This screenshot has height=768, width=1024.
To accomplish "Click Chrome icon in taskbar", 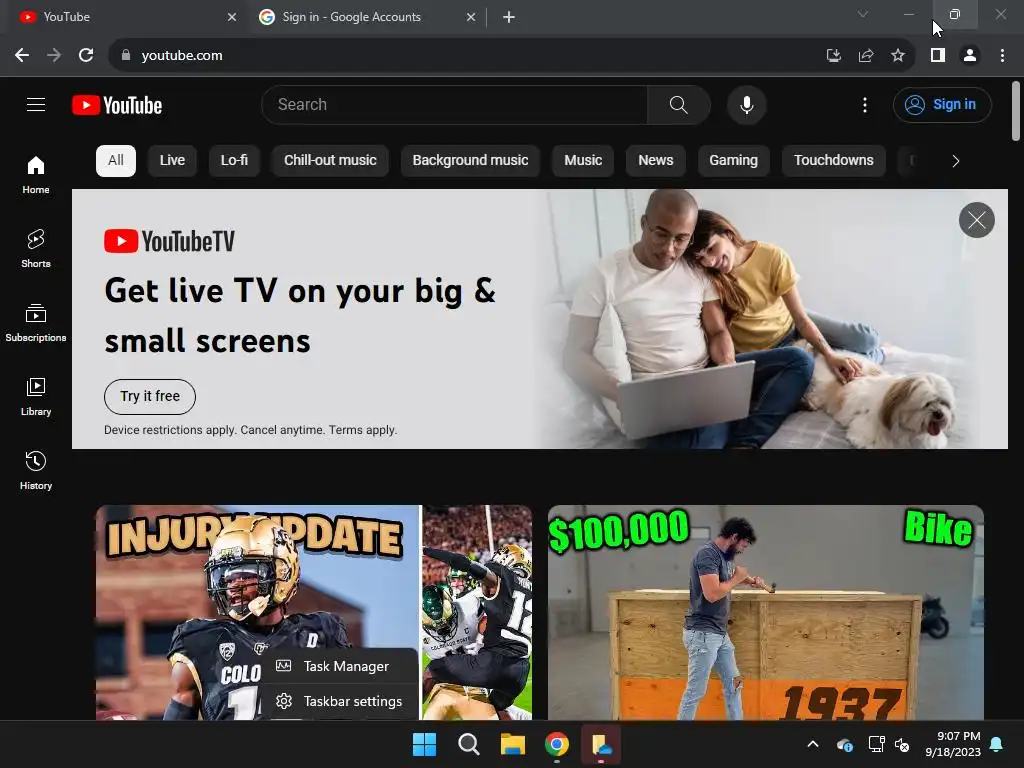I will pyautogui.click(x=556, y=744).
